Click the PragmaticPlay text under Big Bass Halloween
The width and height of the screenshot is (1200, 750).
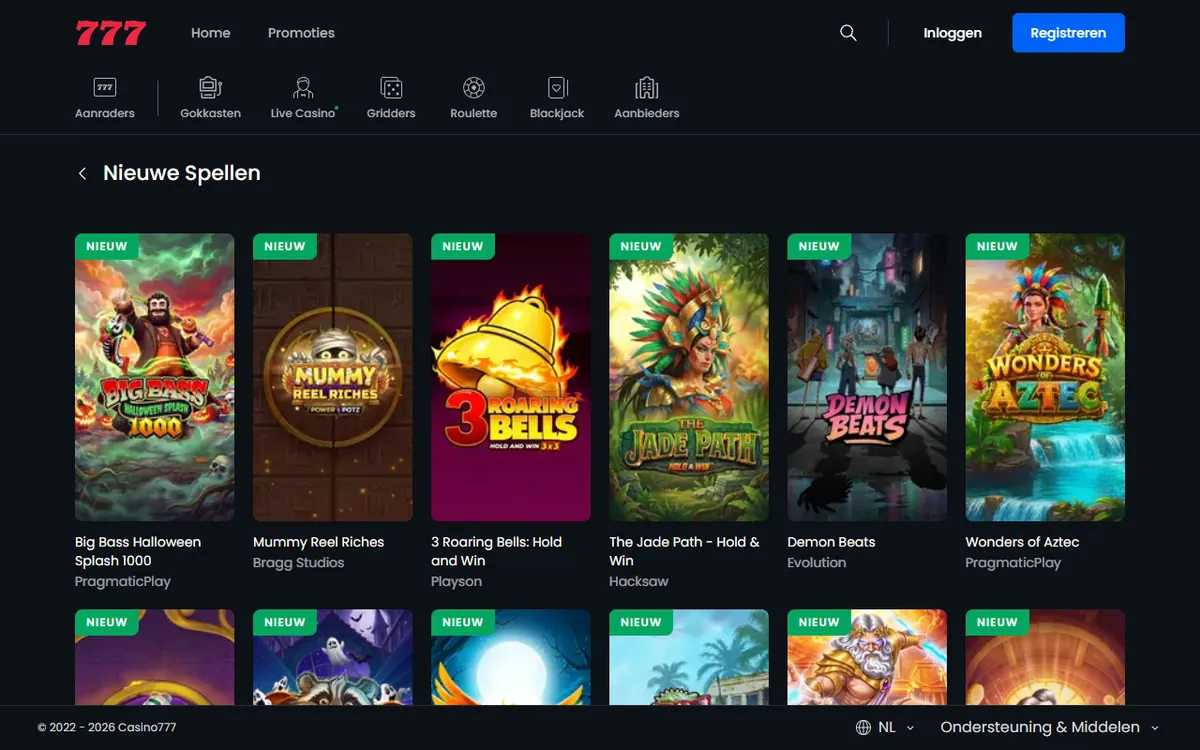(x=123, y=582)
